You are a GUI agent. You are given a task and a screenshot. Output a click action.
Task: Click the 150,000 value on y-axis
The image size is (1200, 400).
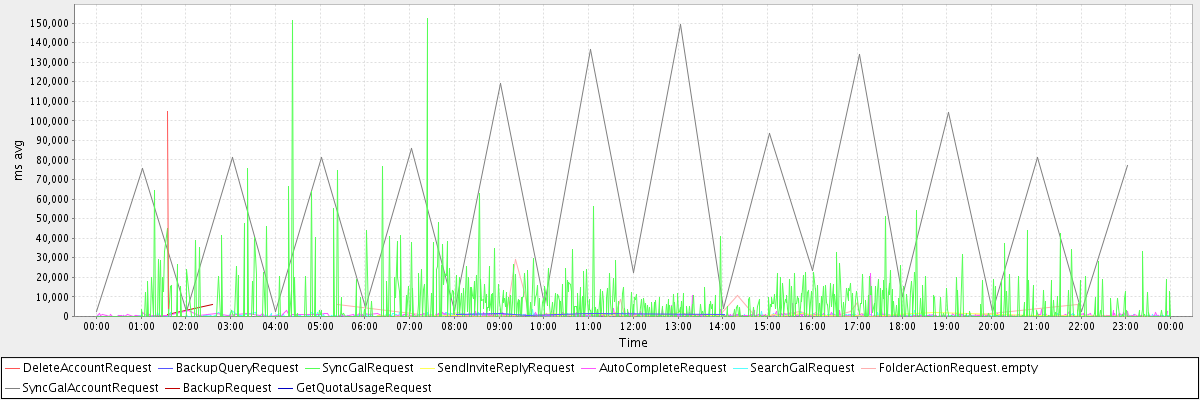pos(50,23)
